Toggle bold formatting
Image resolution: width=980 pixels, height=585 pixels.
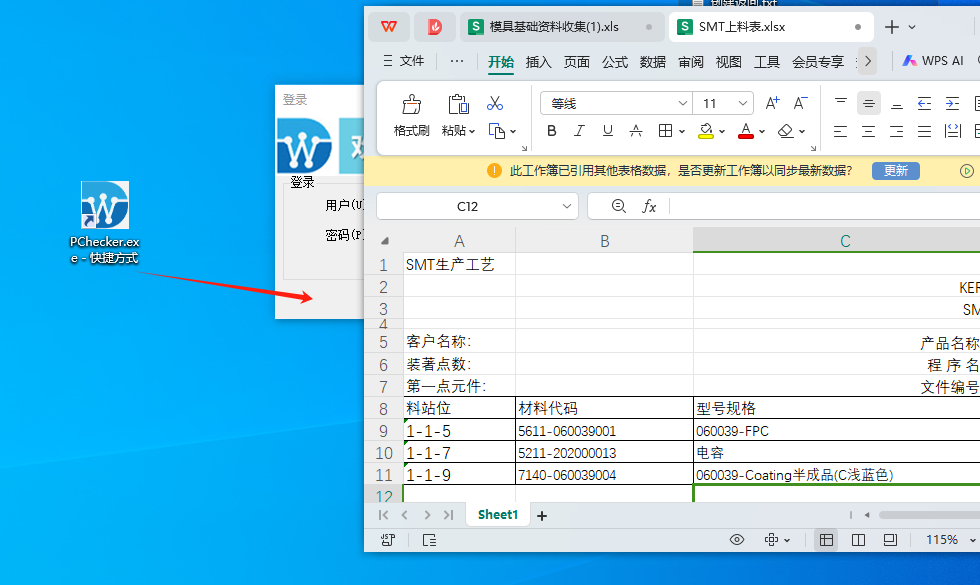point(551,131)
